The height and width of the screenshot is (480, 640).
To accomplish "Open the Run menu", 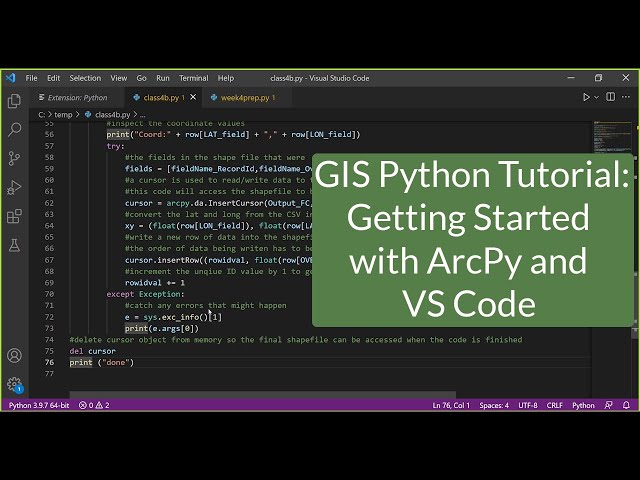I will pos(163,78).
